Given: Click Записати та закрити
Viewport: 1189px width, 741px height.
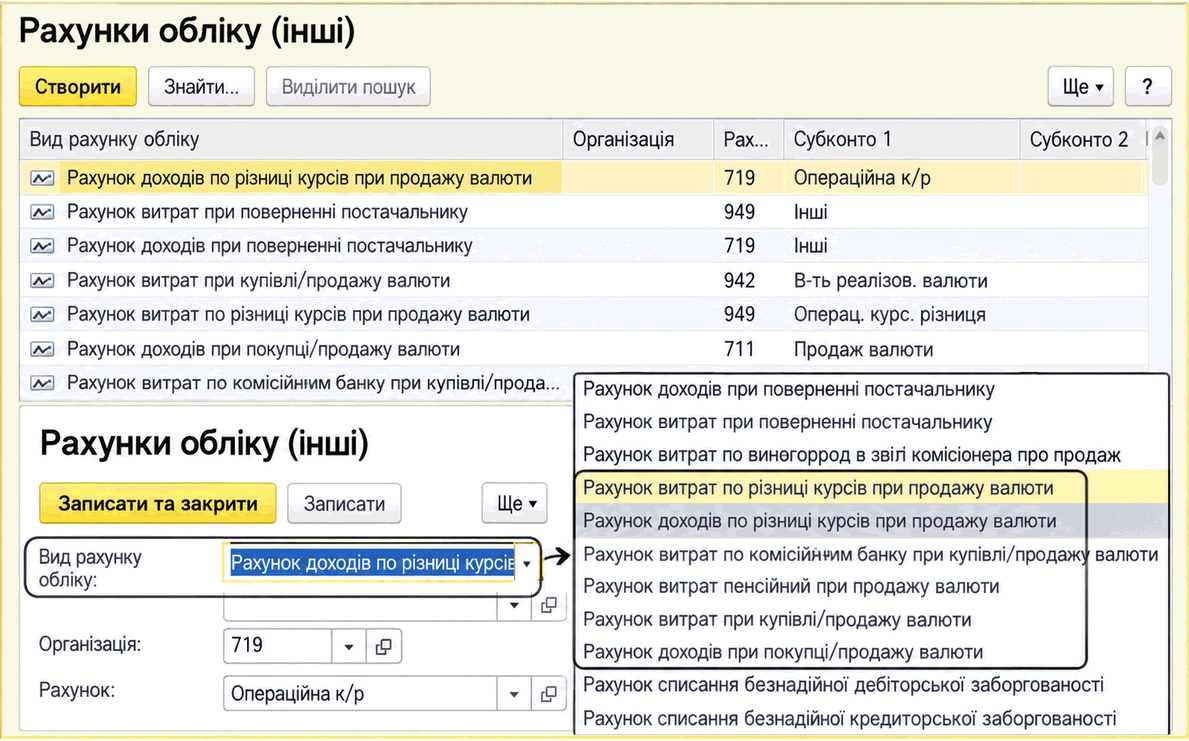Looking at the screenshot, I should click(x=158, y=504).
